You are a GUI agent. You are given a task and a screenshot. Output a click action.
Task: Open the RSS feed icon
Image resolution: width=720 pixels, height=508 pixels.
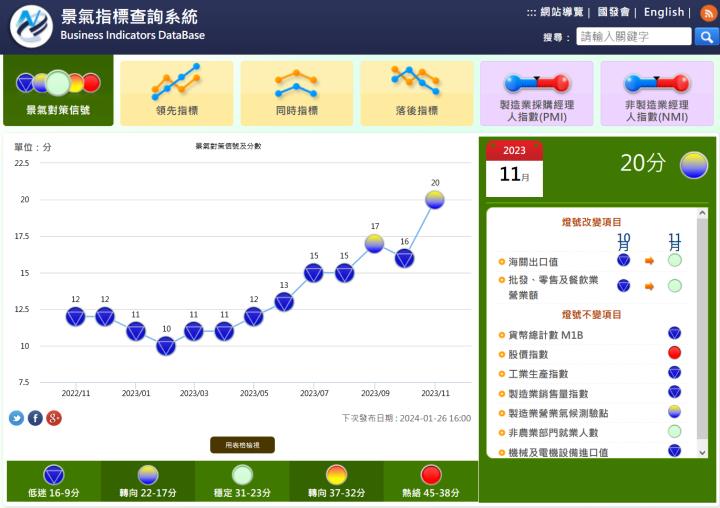(709, 13)
